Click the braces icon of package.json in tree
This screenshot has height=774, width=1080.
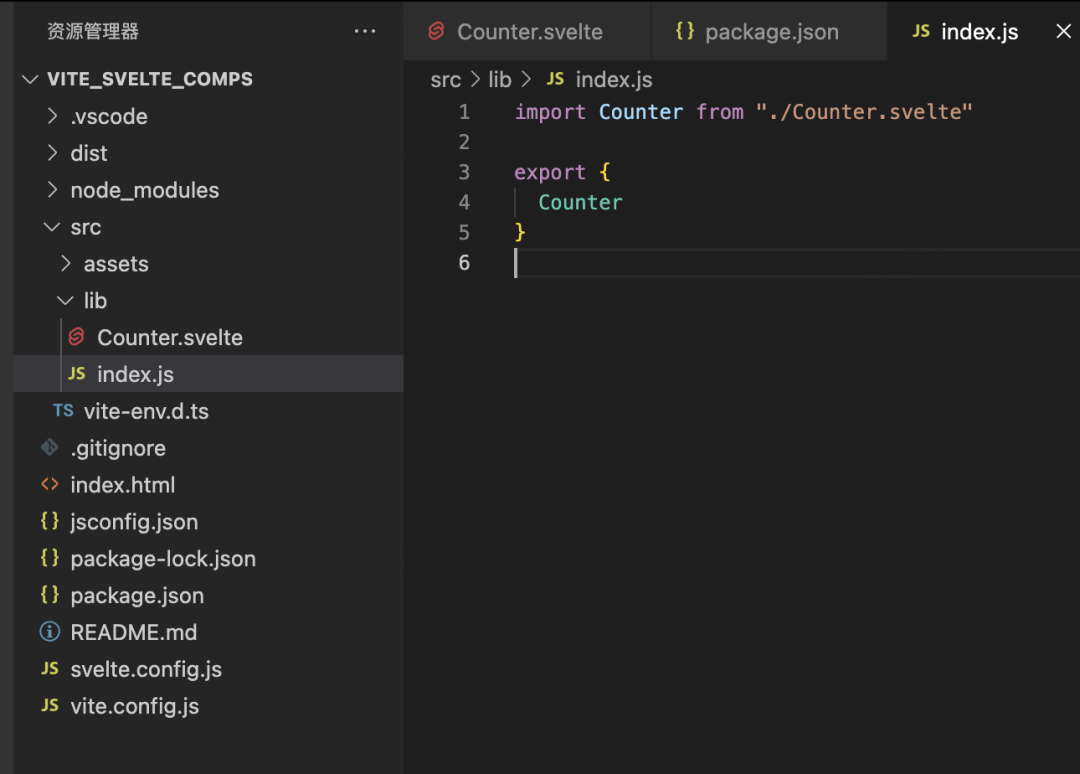(50, 594)
